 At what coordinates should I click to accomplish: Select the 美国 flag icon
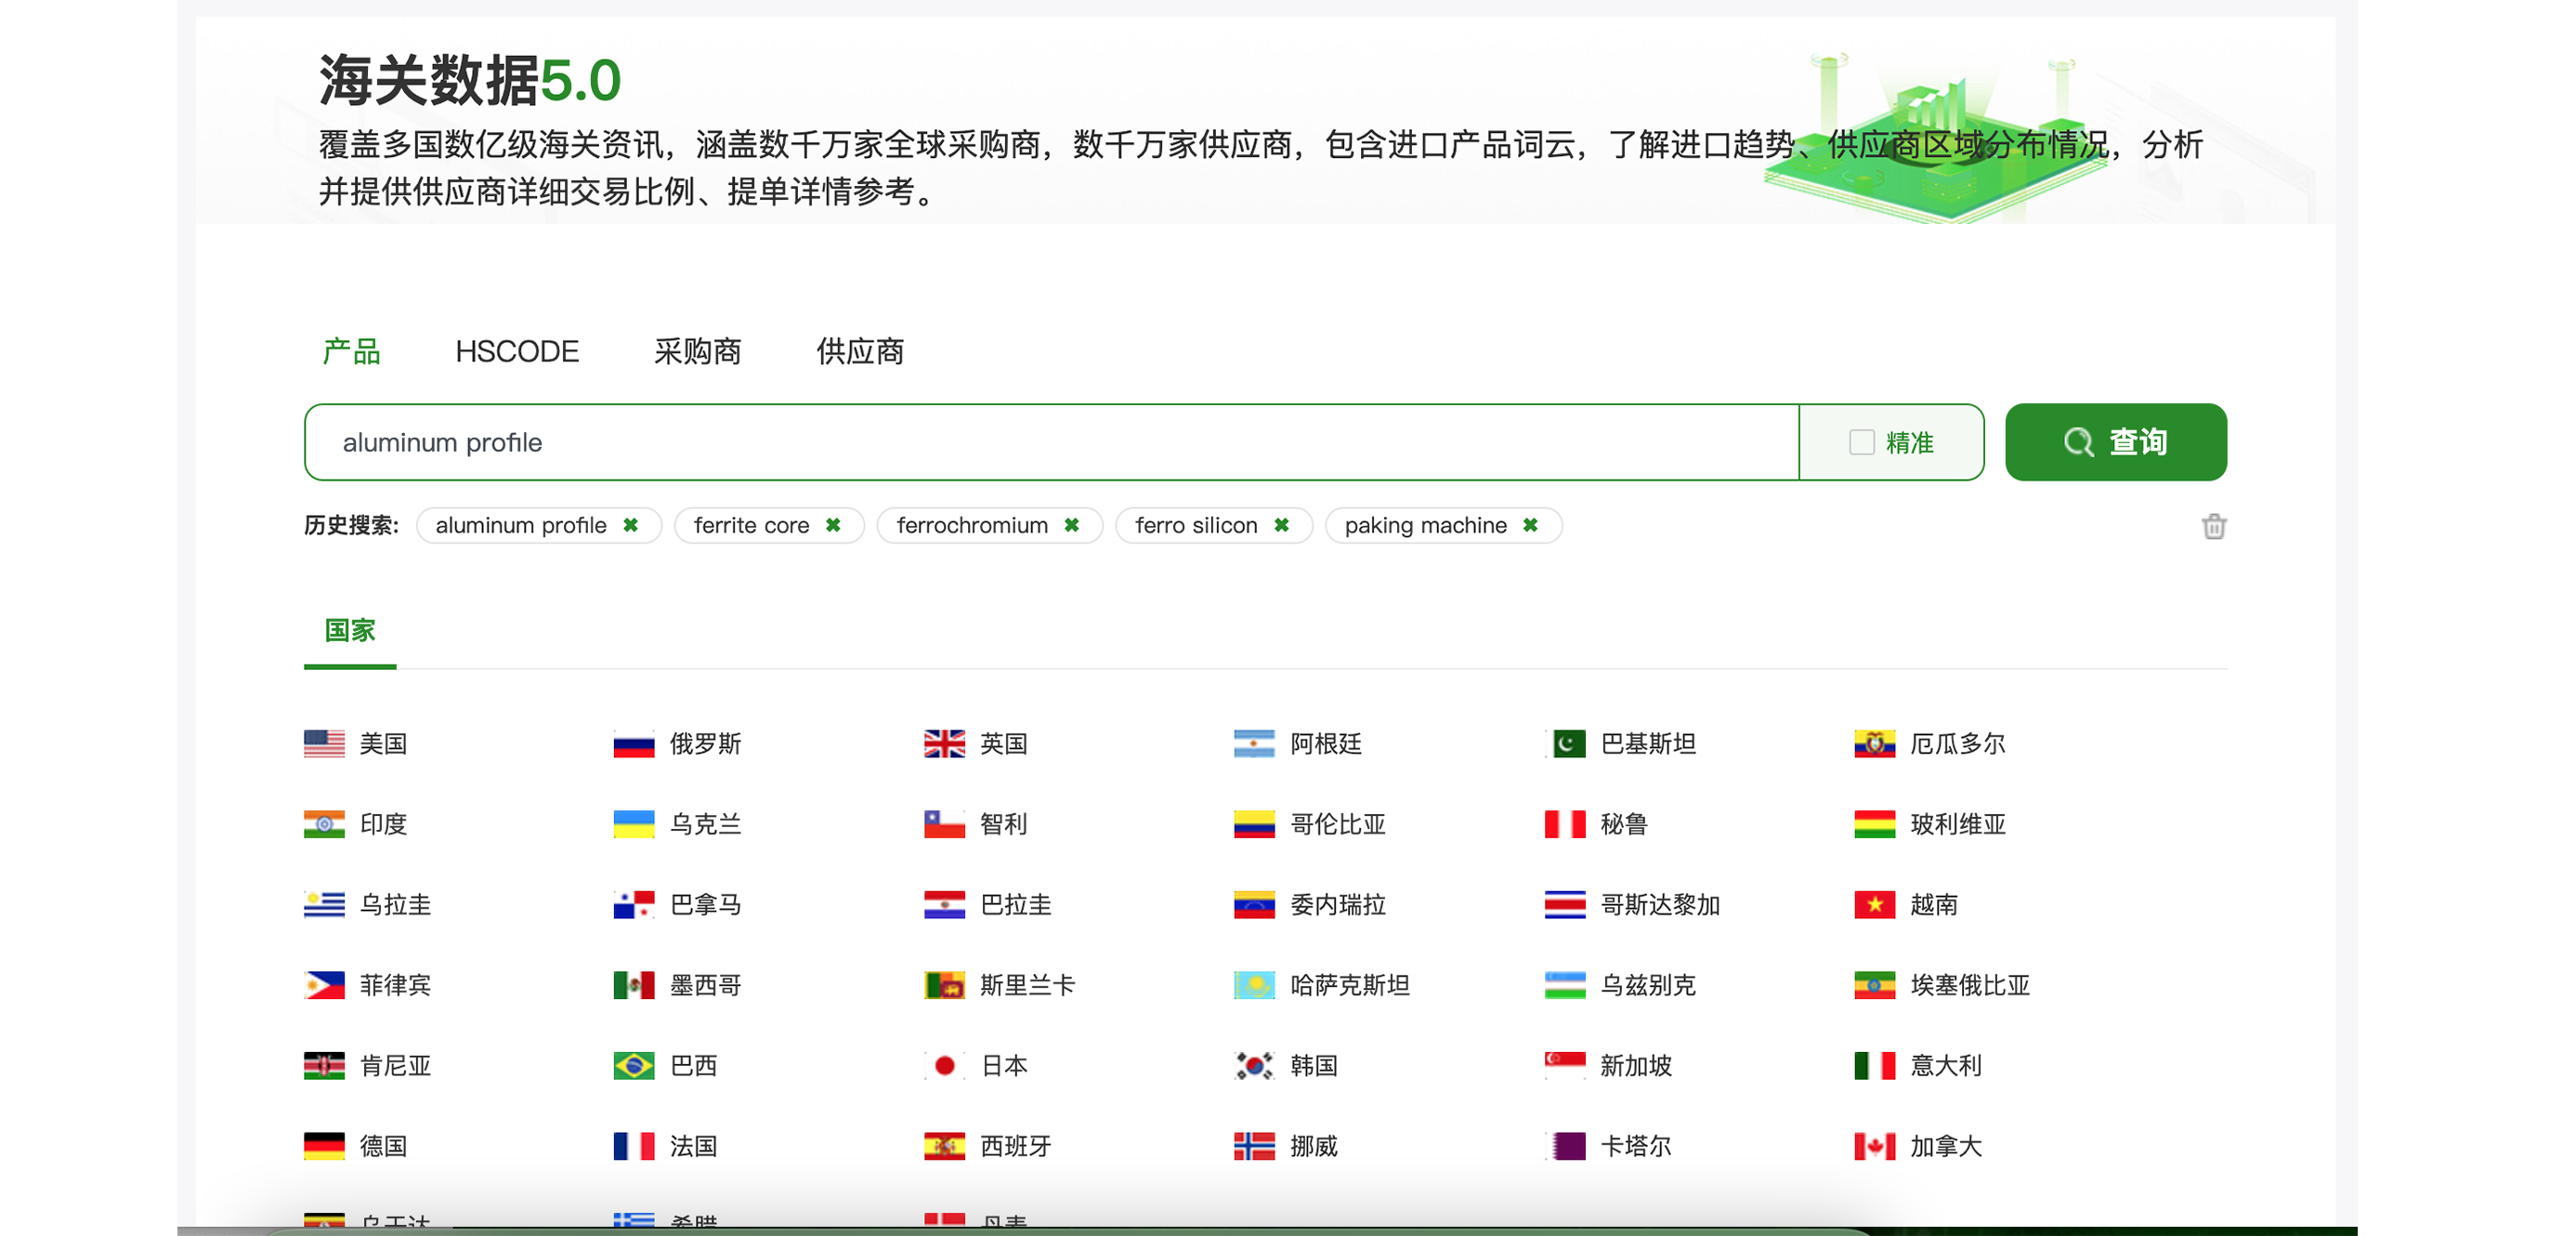pos(324,743)
